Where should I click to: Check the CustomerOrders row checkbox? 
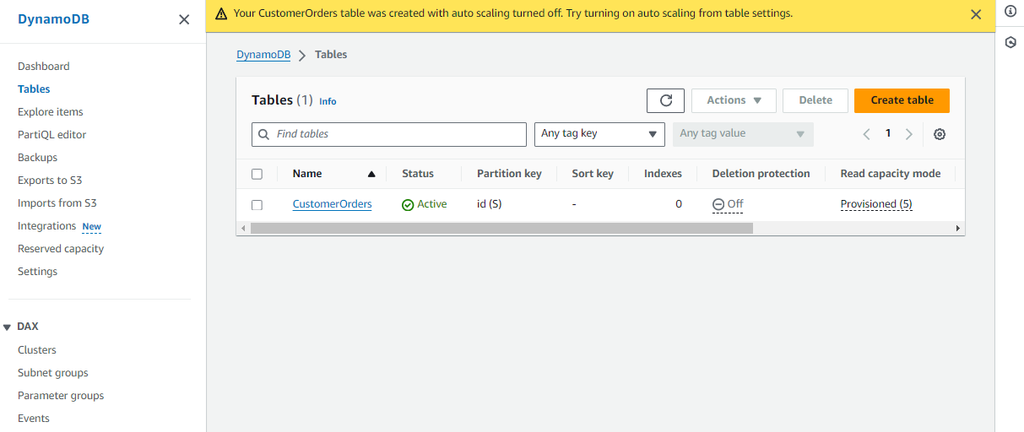click(x=257, y=204)
